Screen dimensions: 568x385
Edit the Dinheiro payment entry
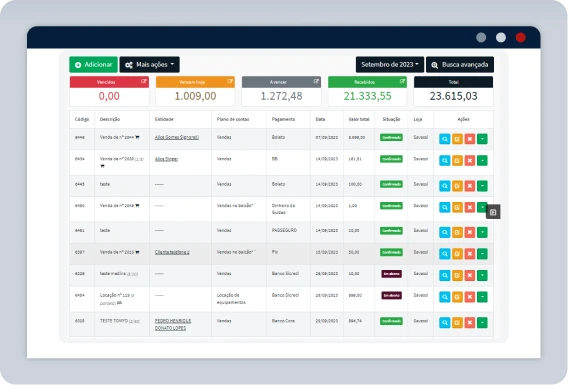click(x=457, y=207)
